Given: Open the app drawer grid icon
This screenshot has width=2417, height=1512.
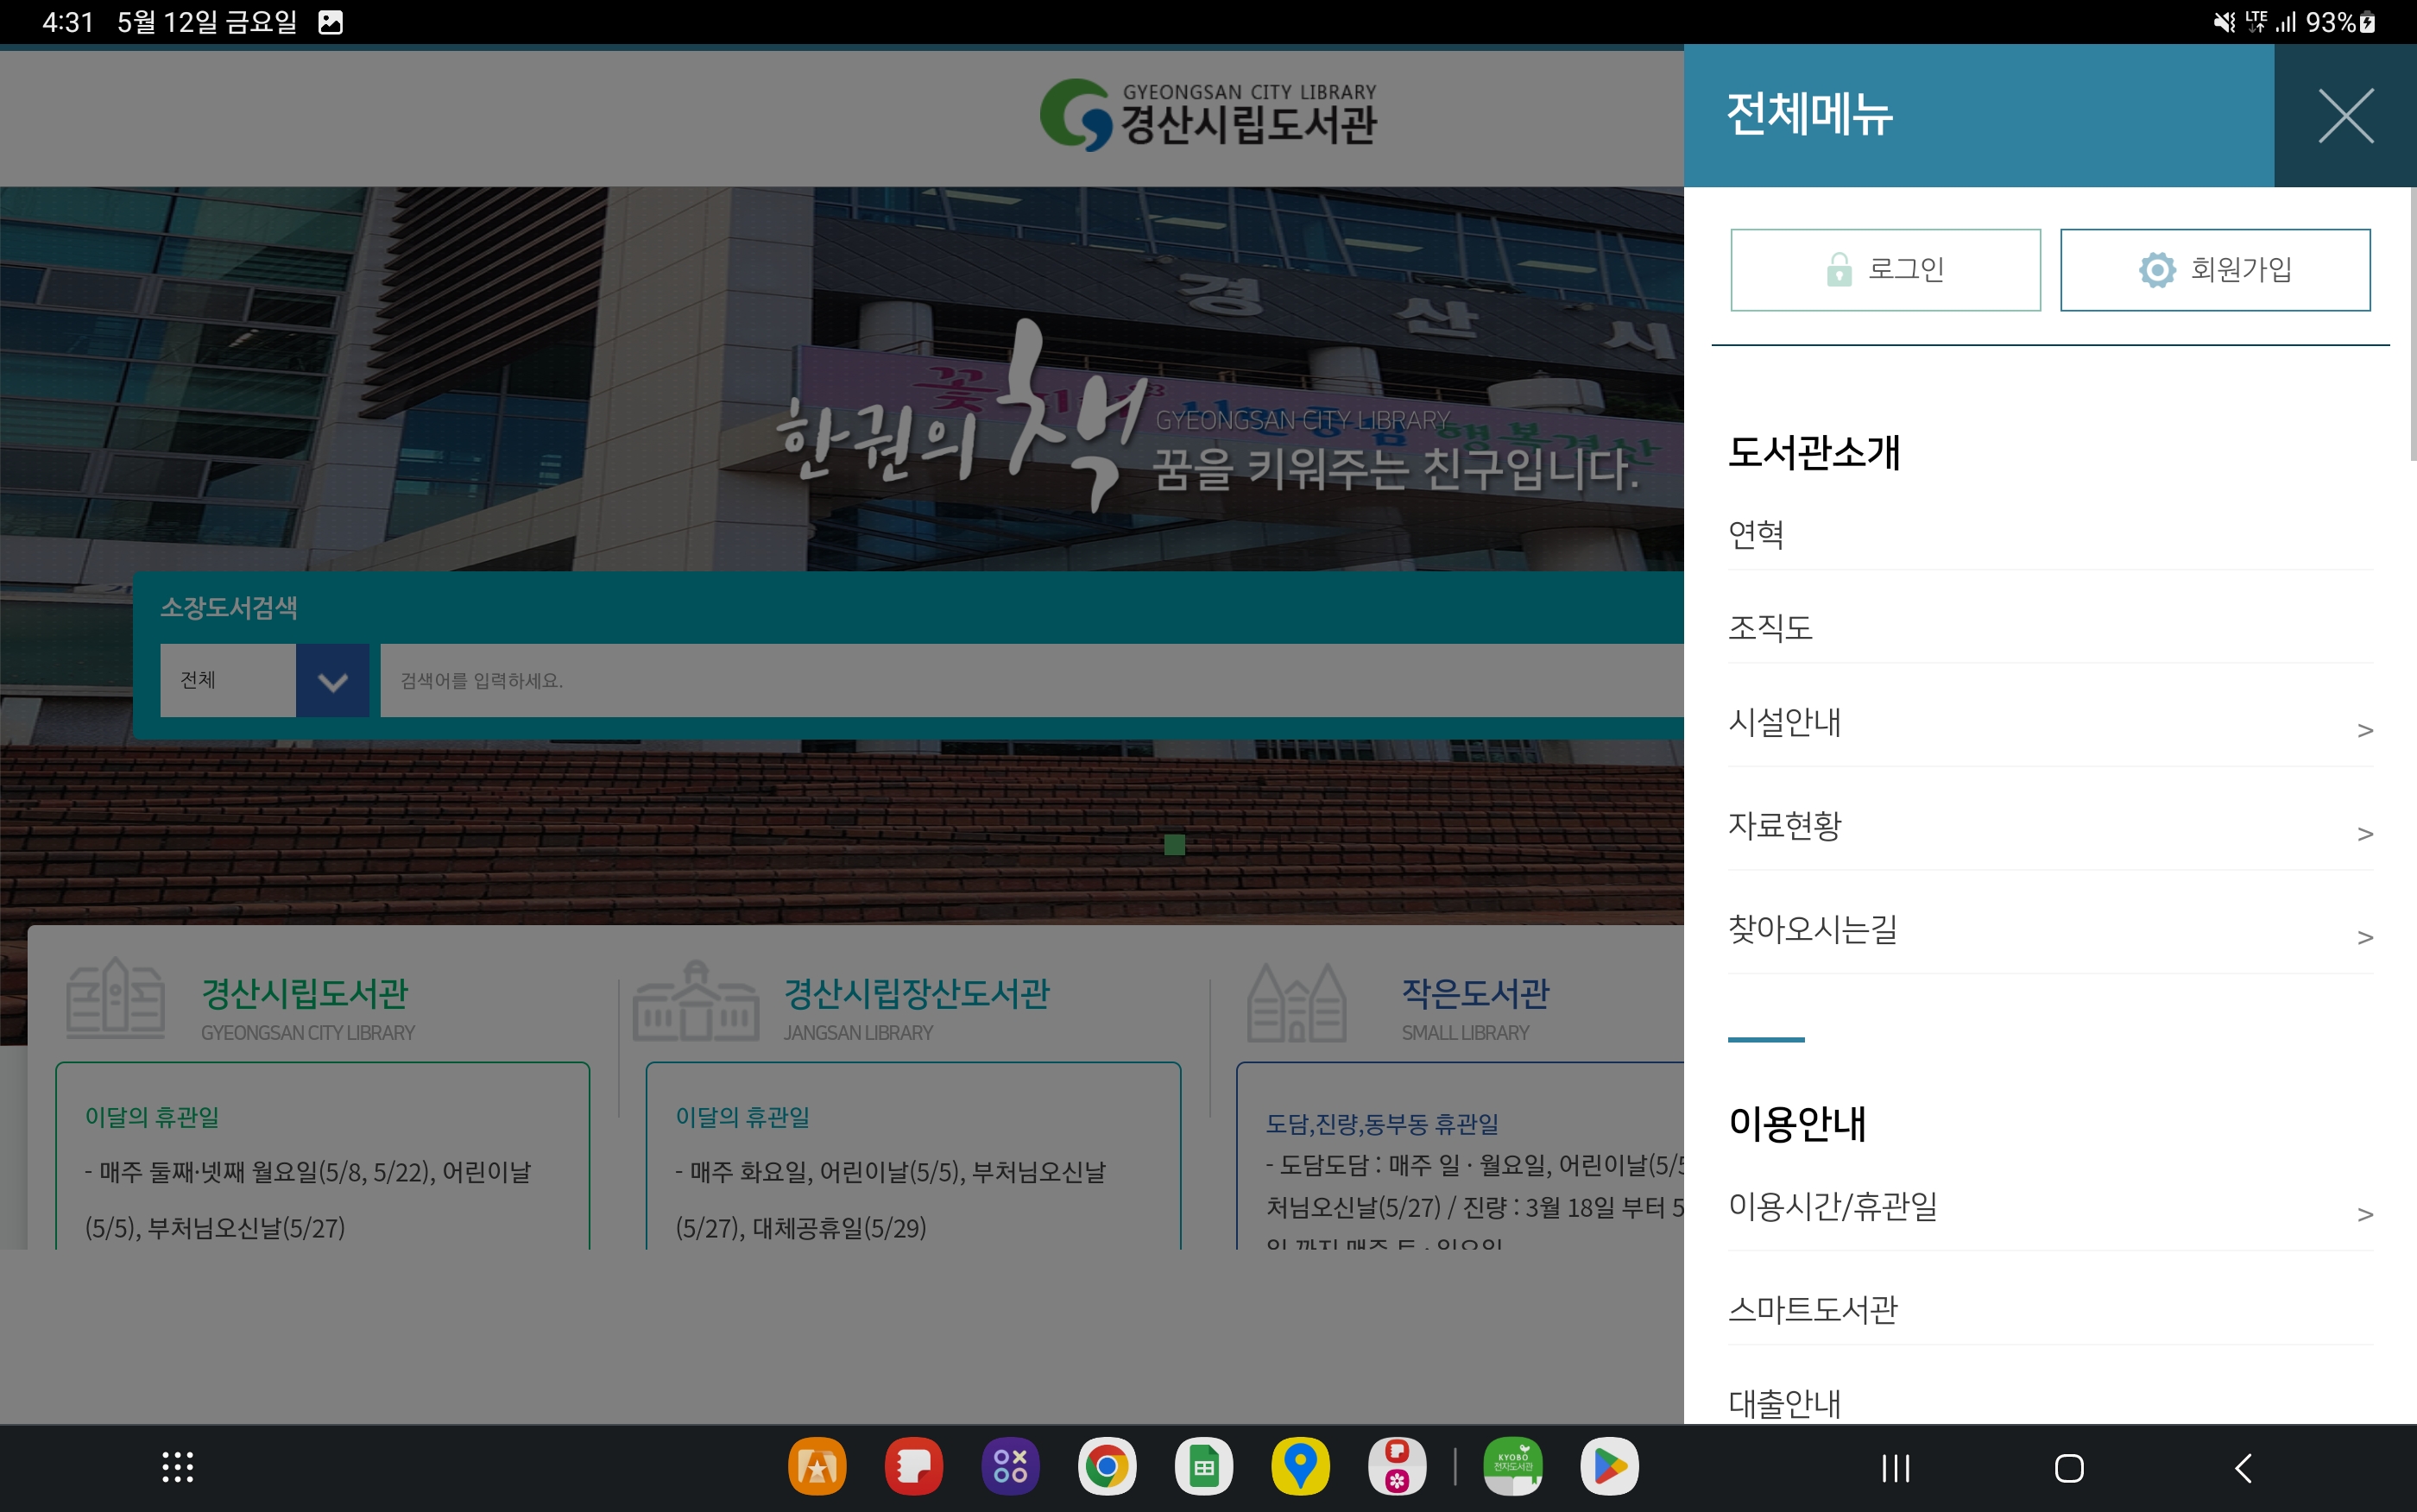Looking at the screenshot, I should click(x=178, y=1467).
